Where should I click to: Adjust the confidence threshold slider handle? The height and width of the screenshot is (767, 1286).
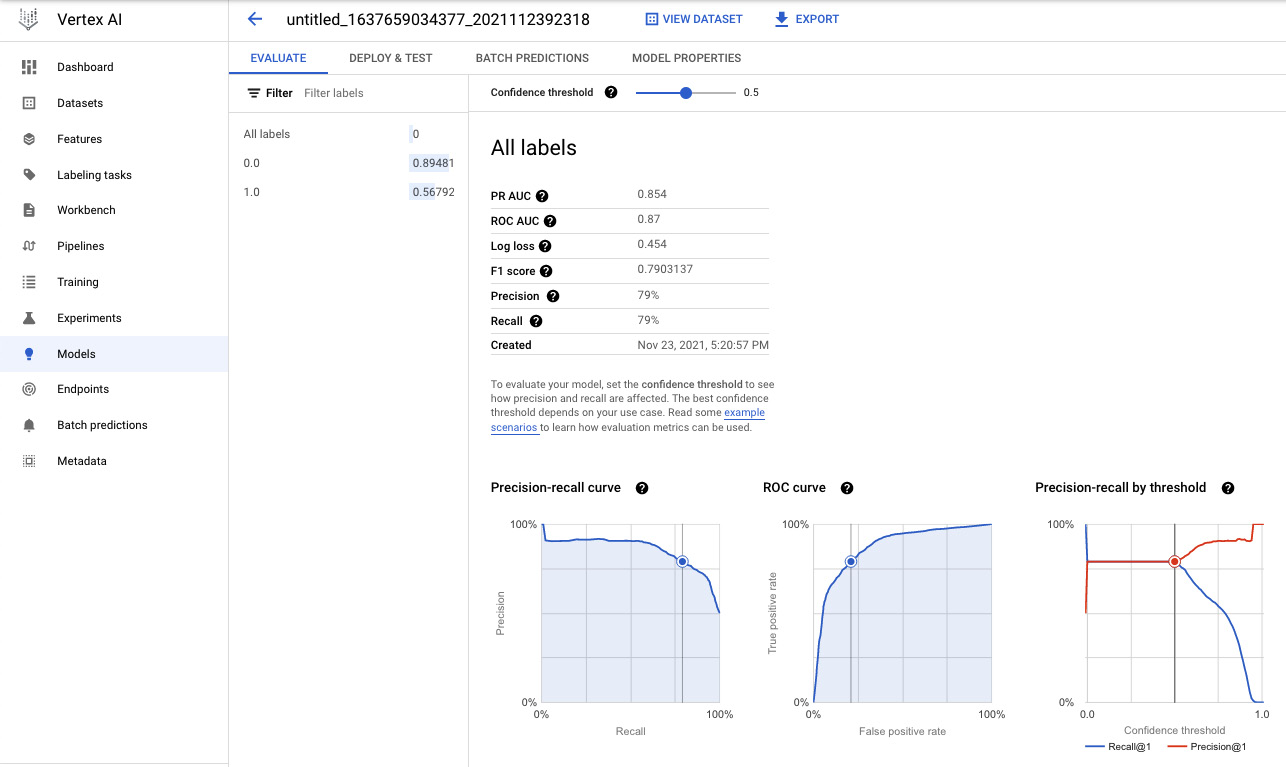[x=686, y=92]
